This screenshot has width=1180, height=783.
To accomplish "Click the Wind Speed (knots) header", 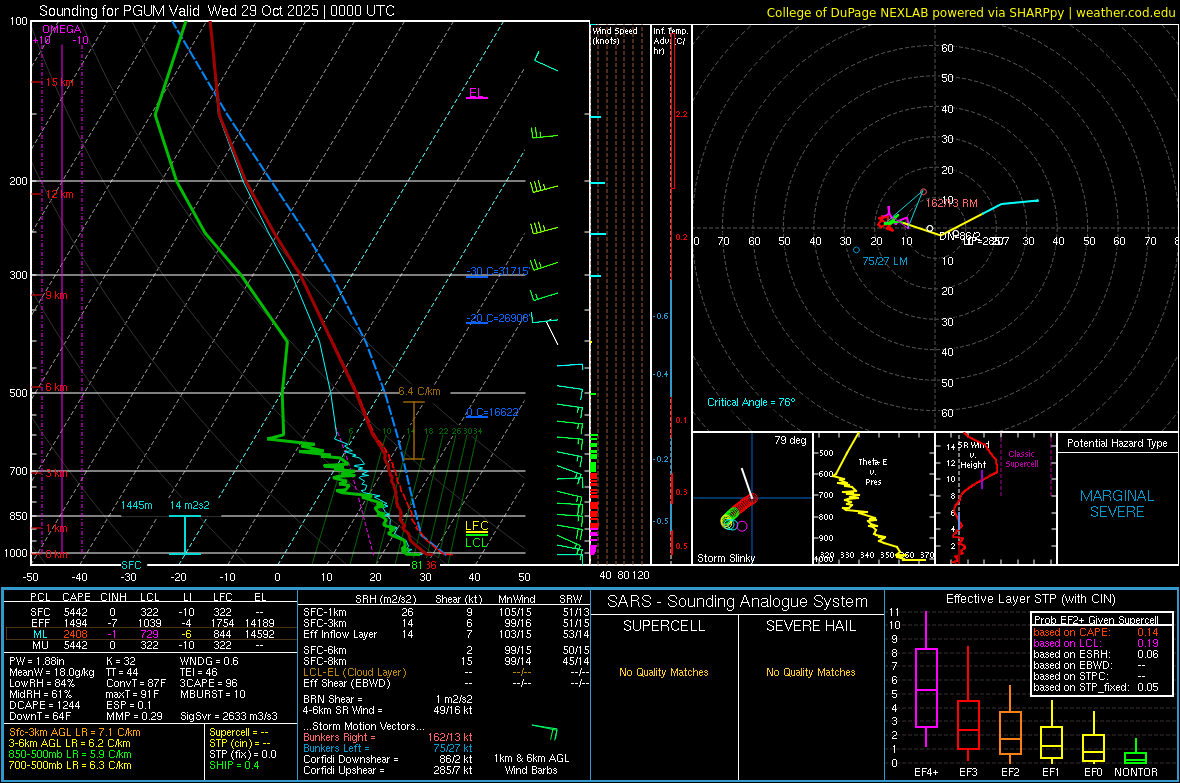I will pos(615,35).
